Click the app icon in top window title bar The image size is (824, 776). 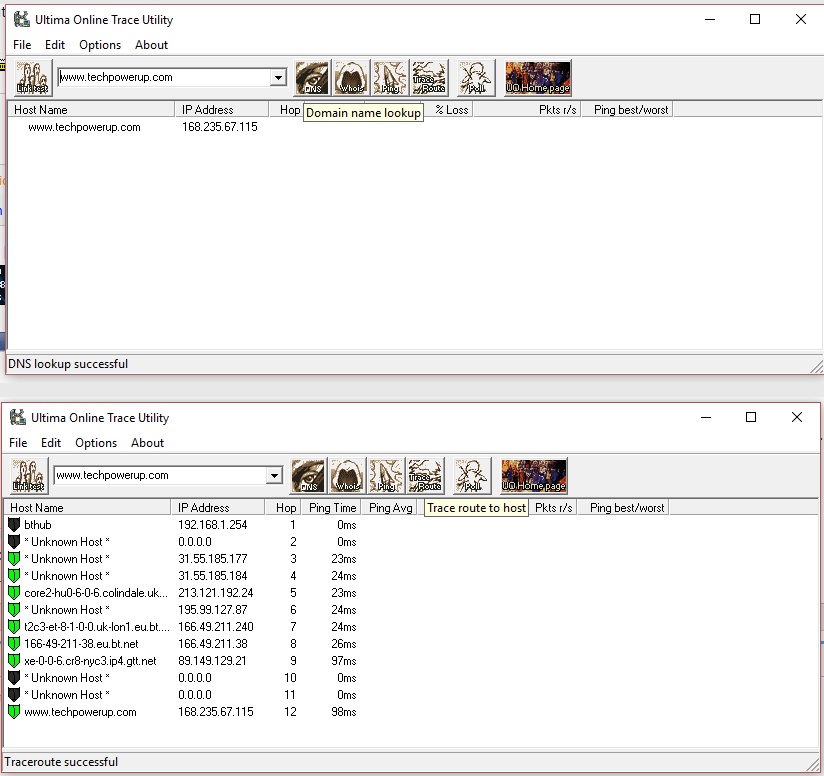pos(22,19)
